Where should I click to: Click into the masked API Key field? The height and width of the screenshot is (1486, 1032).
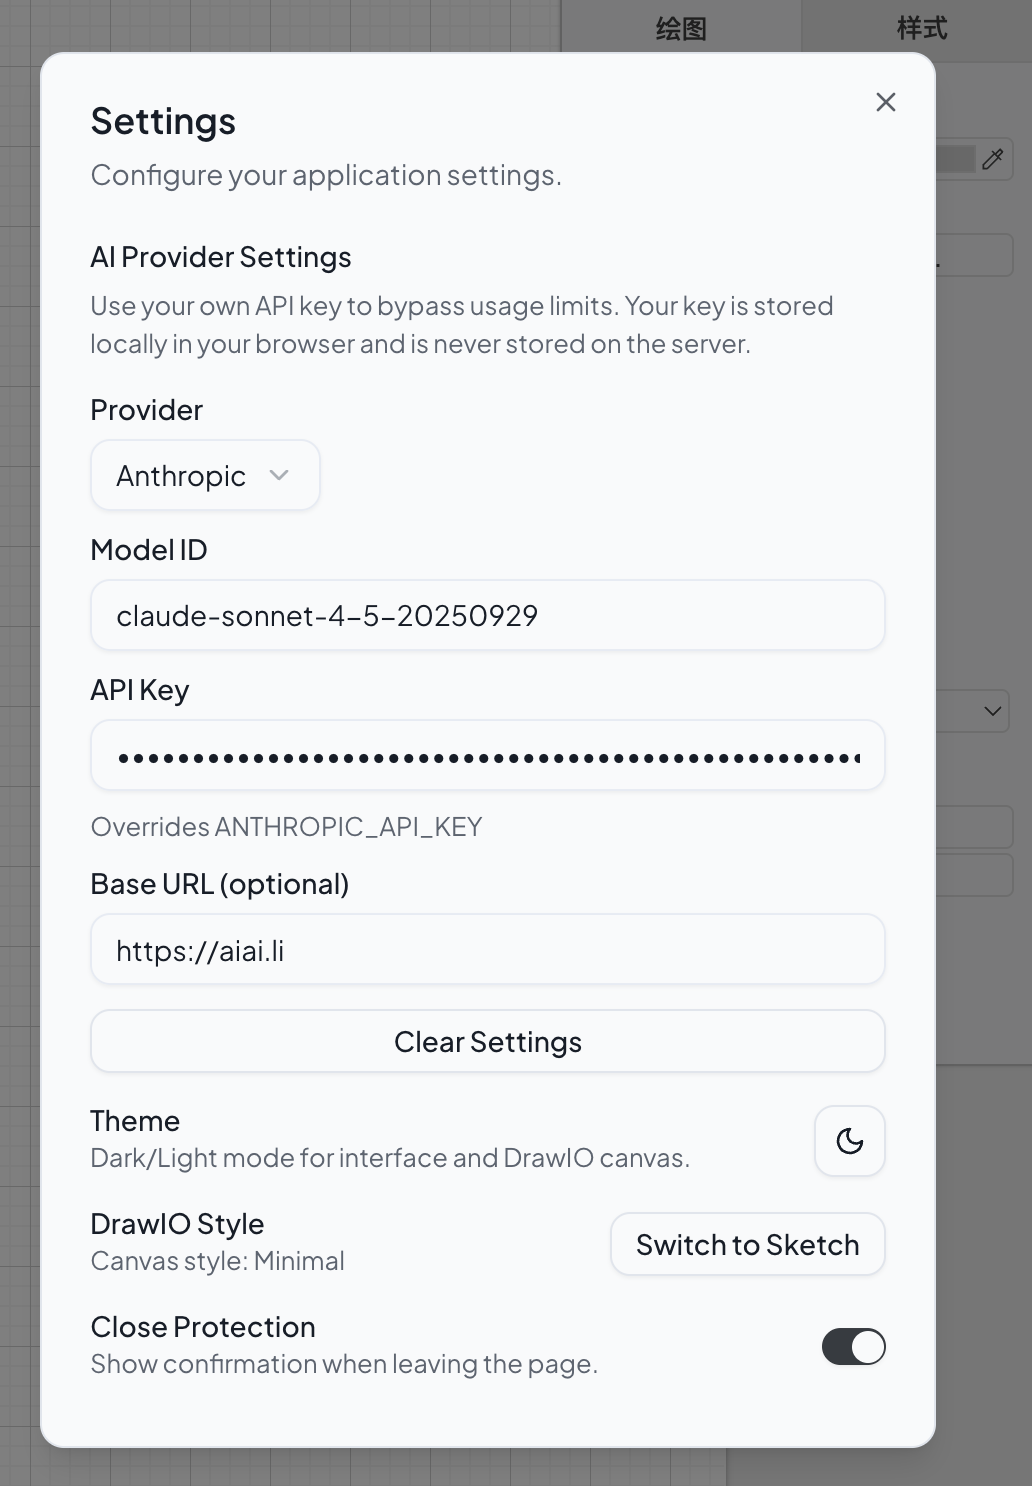coord(488,755)
